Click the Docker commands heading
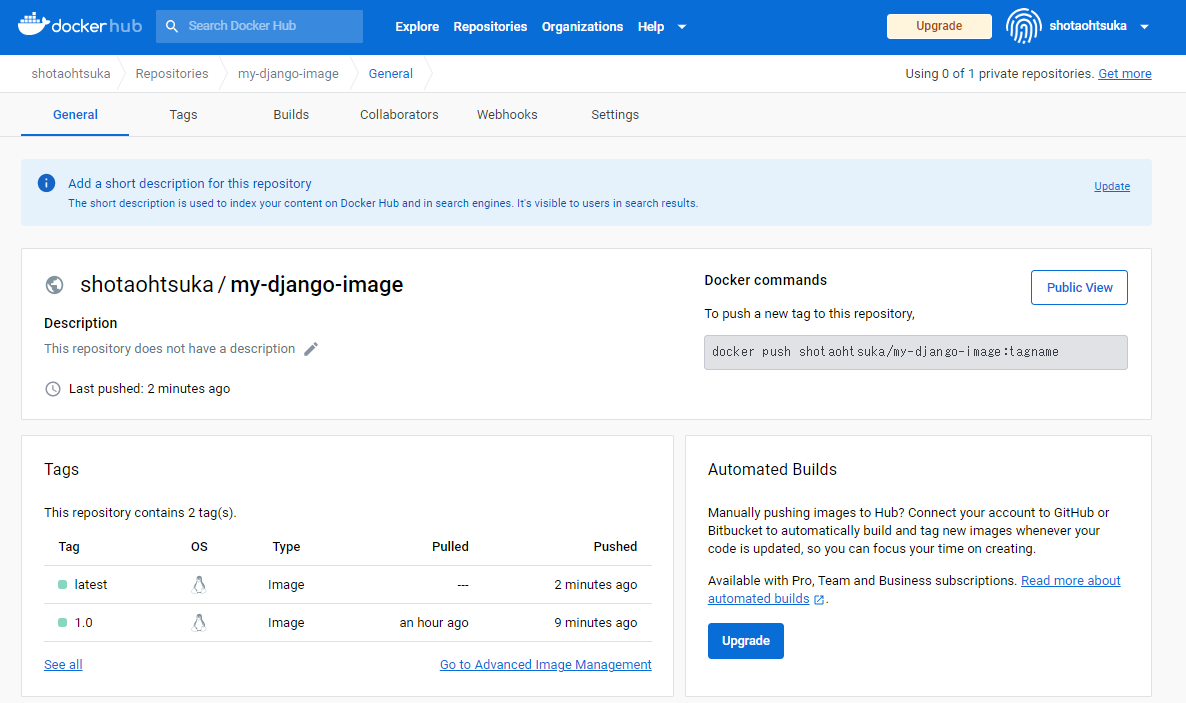This screenshot has height=703, width=1186. pyautogui.click(x=765, y=280)
